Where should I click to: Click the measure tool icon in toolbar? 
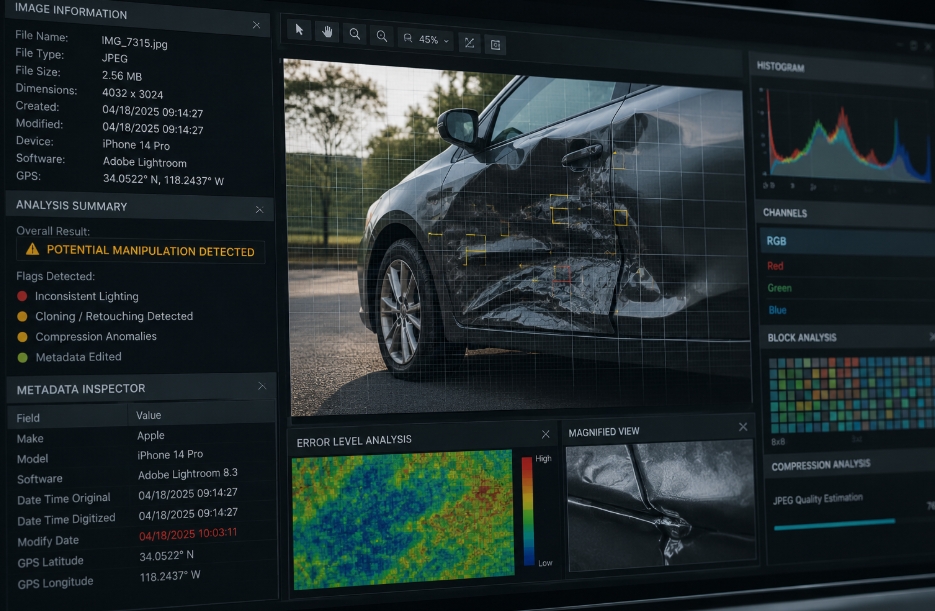469,43
